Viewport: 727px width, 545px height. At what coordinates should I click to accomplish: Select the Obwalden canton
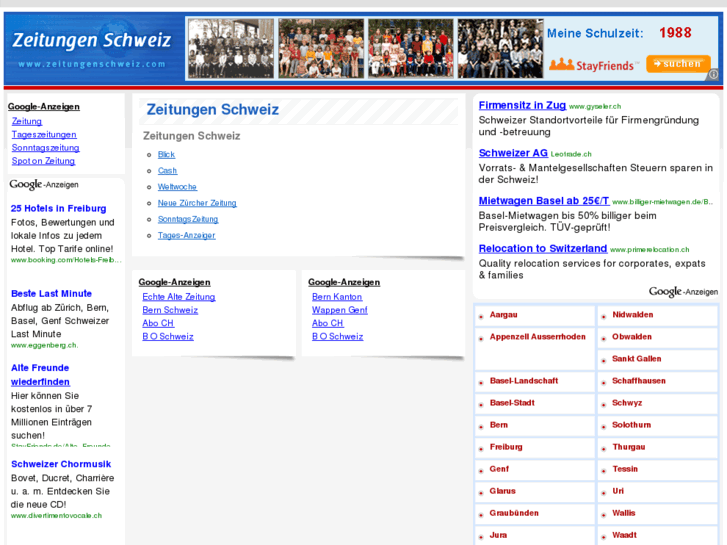[x=631, y=337]
